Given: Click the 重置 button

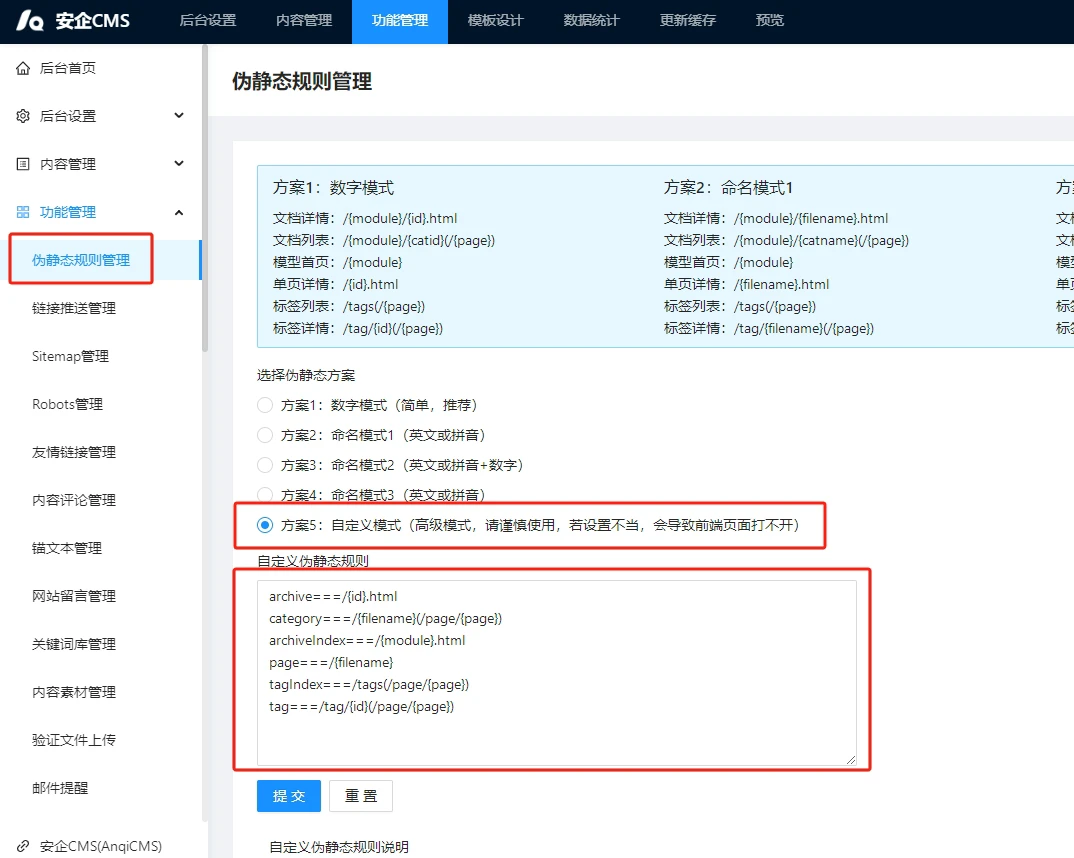Looking at the screenshot, I should click(x=361, y=796).
